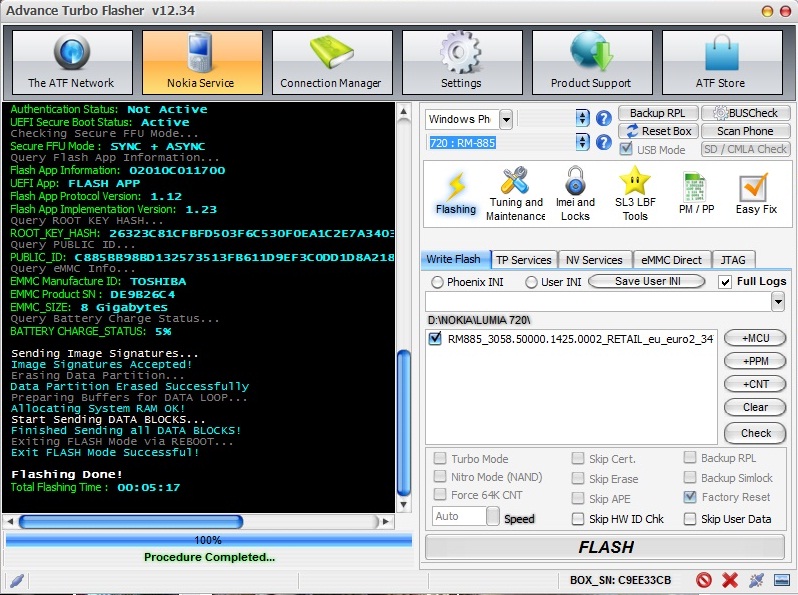Switch to eMMC Direct tab
The image size is (798, 595).
click(672, 260)
